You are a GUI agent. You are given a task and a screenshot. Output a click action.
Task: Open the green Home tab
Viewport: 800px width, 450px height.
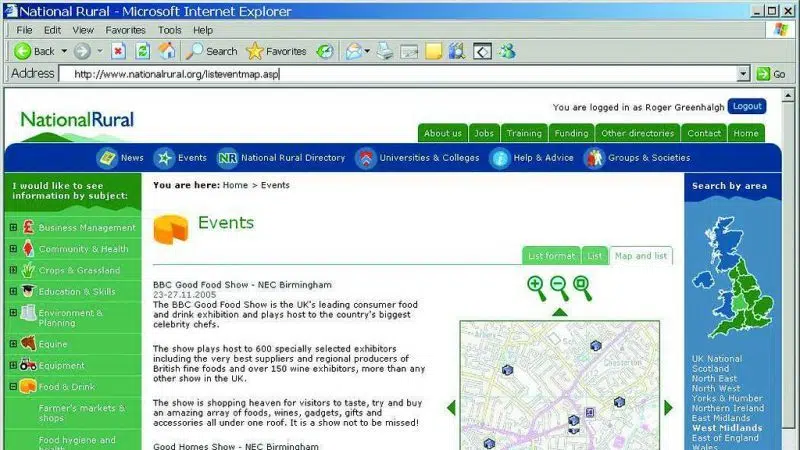pyautogui.click(x=746, y=133)
